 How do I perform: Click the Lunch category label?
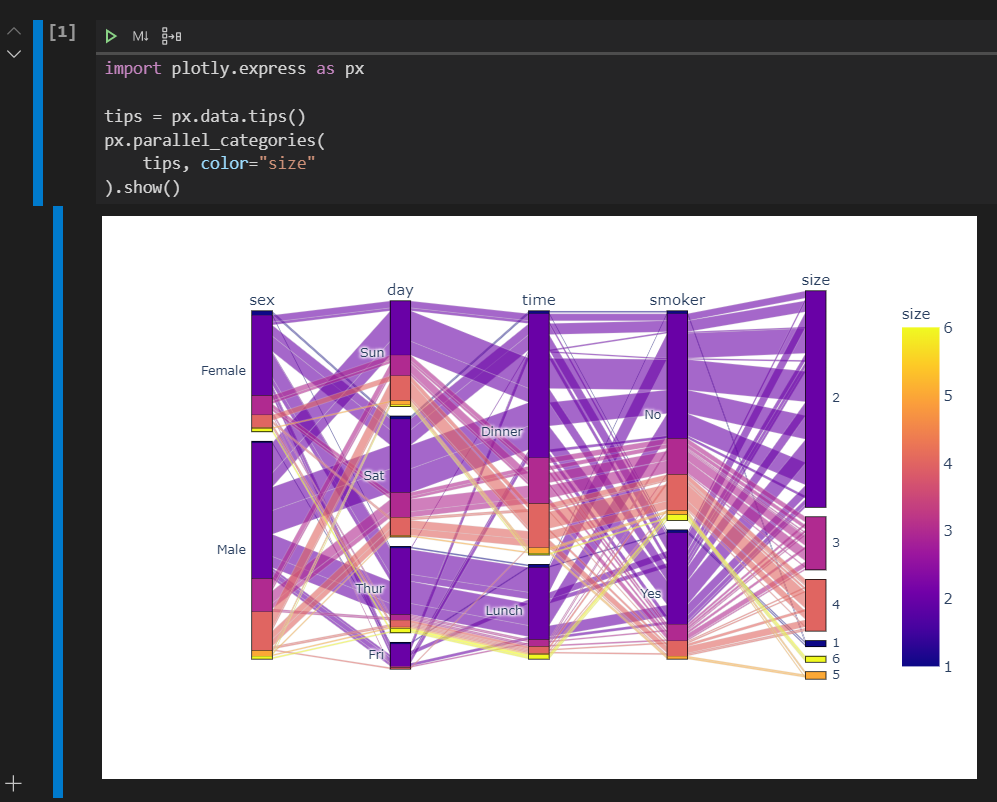pos(504,611)
